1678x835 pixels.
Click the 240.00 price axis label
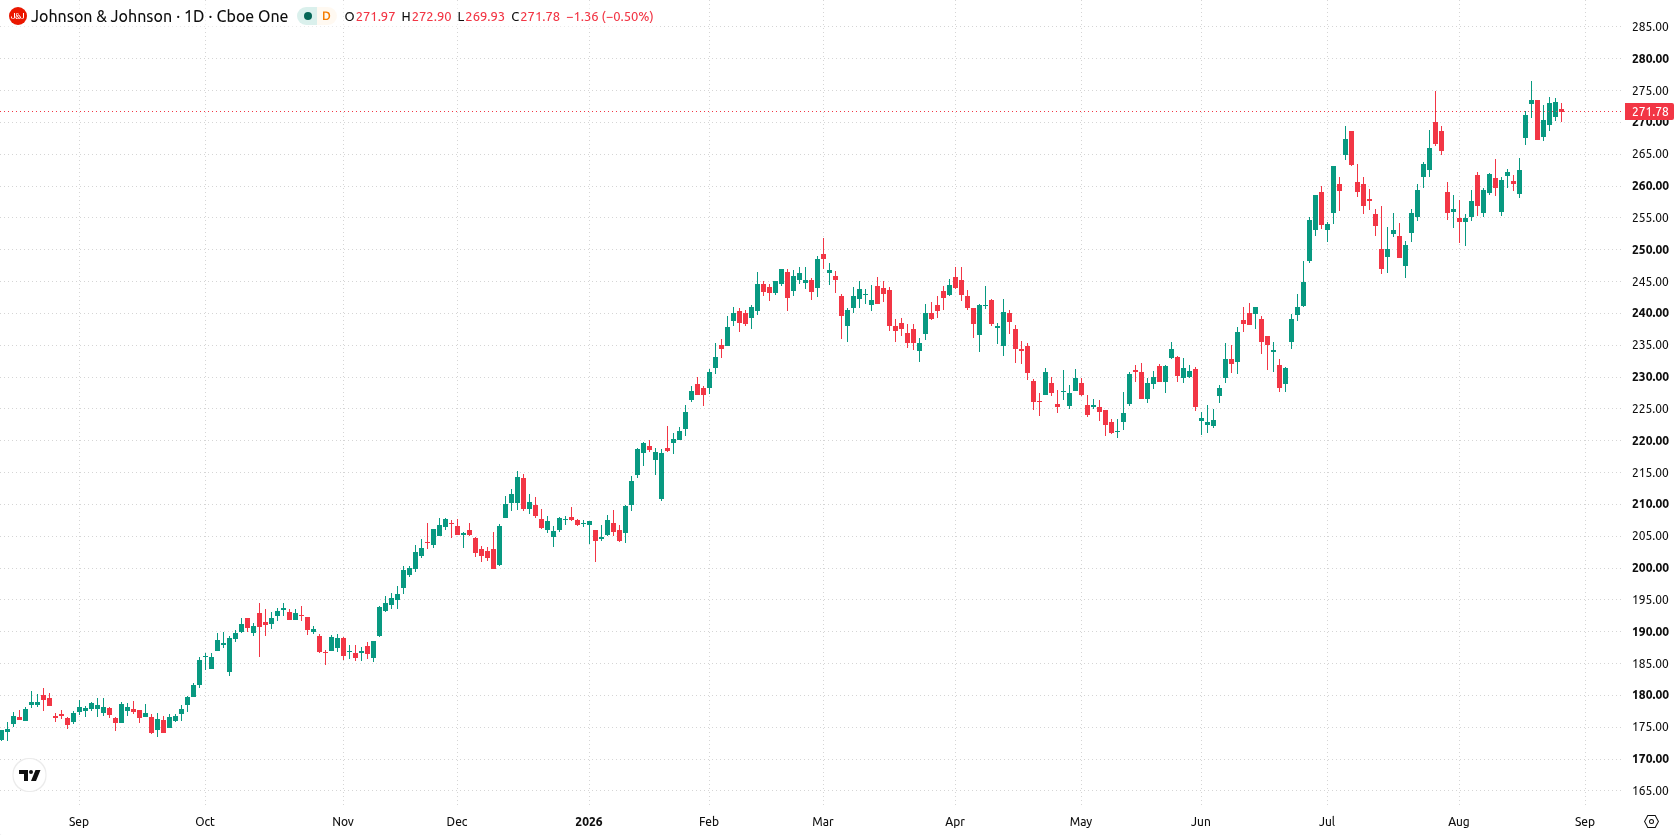[x=1650, y=313]
